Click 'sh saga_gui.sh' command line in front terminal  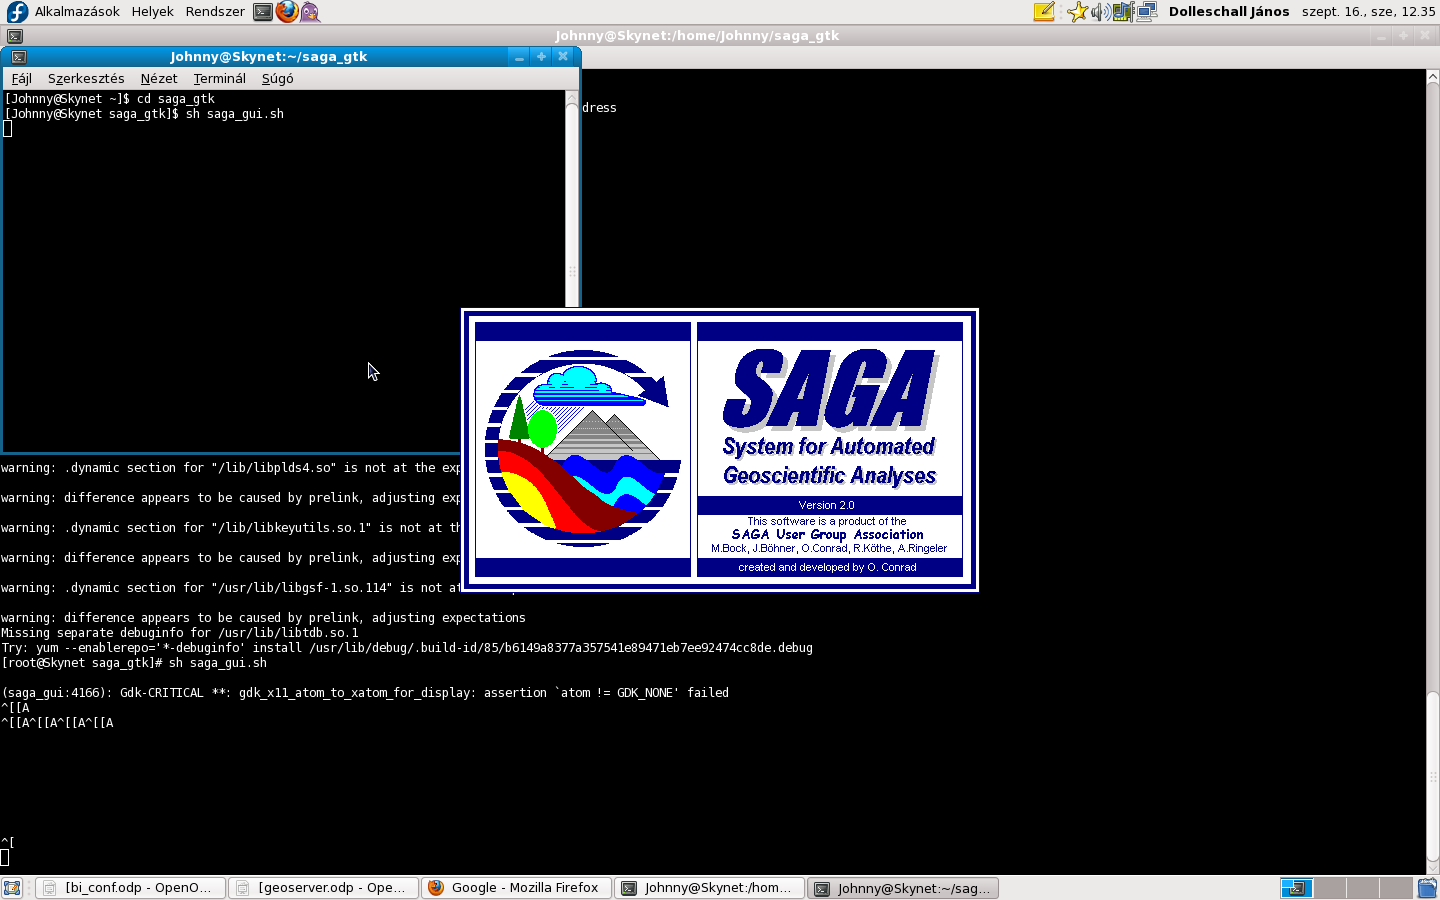point(144,114)
